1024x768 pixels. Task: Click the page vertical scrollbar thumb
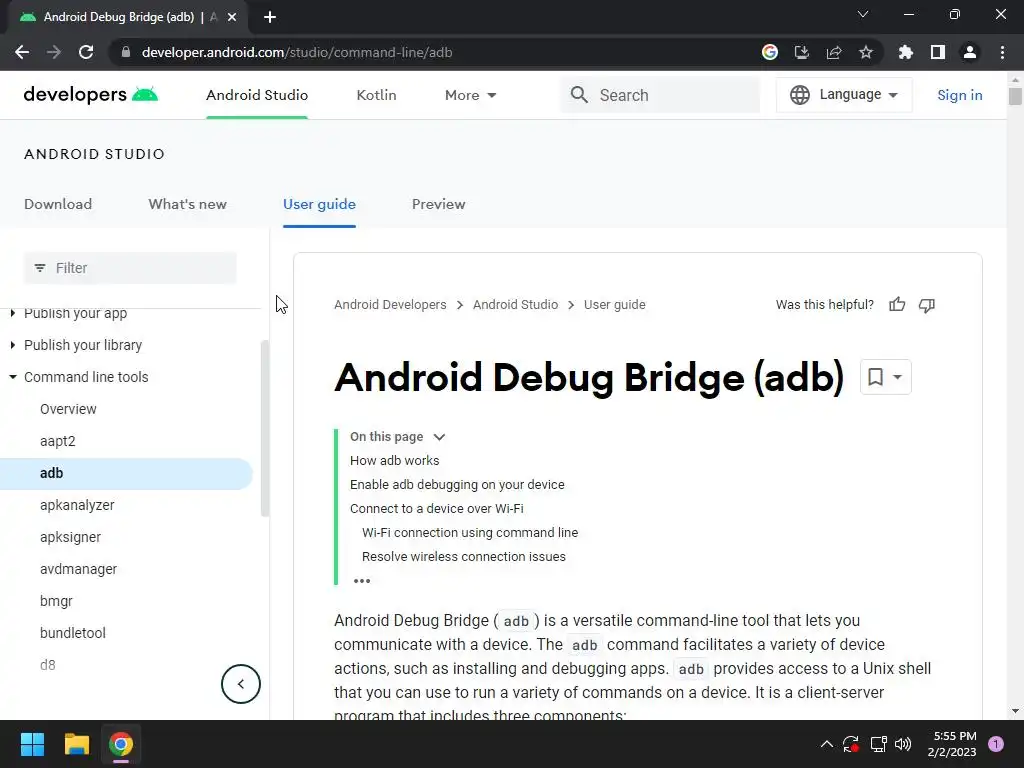(x=1015, y=96)
